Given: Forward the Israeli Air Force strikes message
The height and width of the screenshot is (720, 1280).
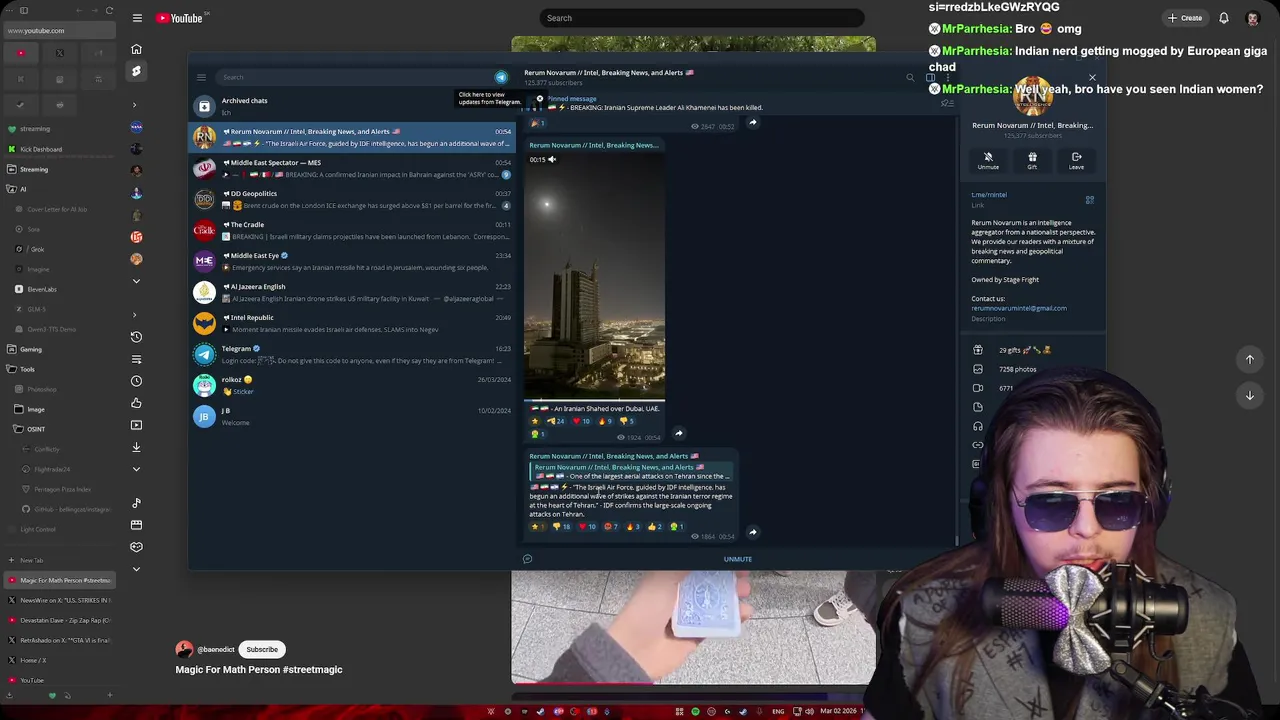Looking at the screenshot, I should click(x=753, y=532).
